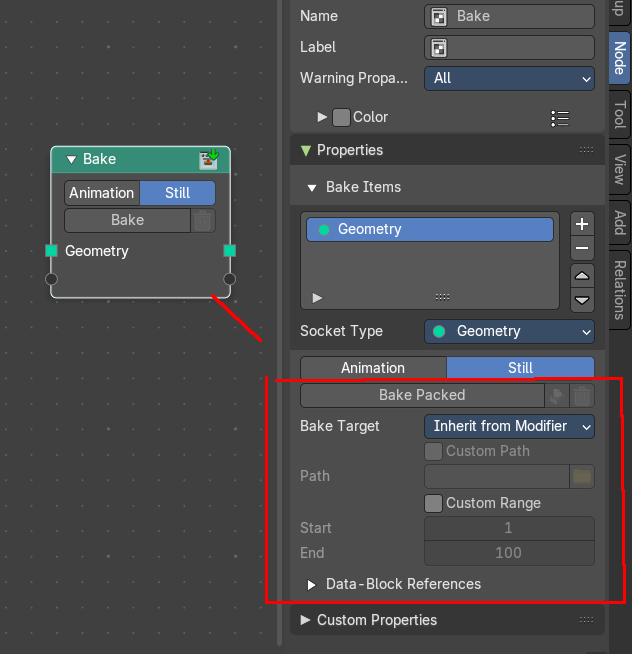Collapse the Bake node with its header triangle
The width and height of the screenshot is (632, 654).
click(71, 159)
